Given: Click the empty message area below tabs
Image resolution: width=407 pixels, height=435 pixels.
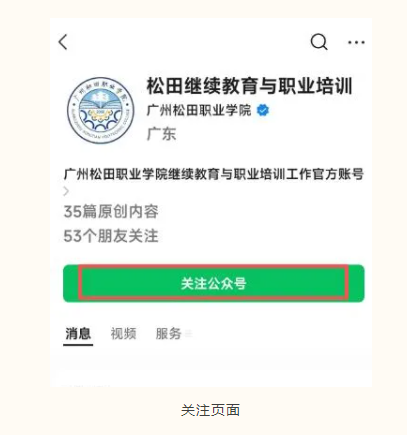Looking at the screenshot, I should [x=211, y=367].
